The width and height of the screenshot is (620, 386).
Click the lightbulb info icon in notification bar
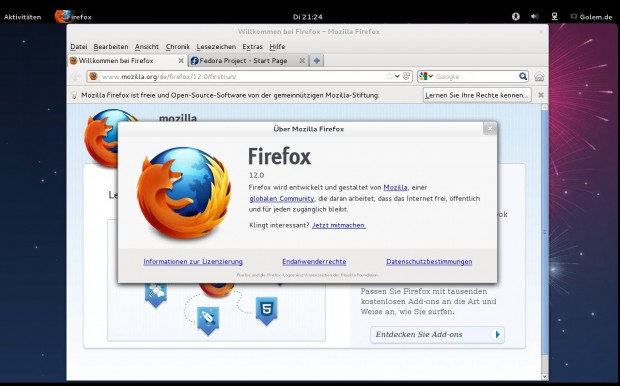74,95
